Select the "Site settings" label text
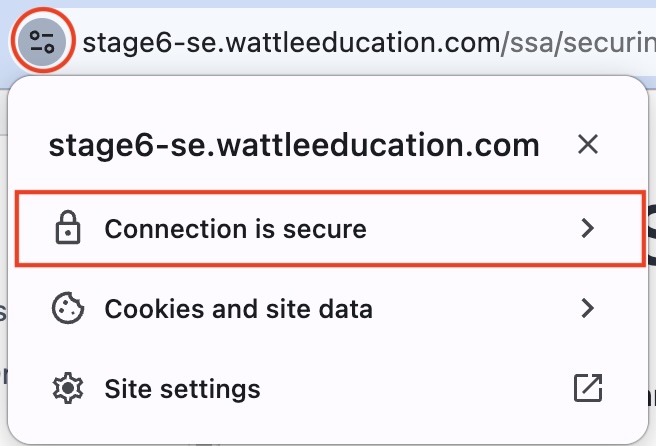 tap(182, 388)
